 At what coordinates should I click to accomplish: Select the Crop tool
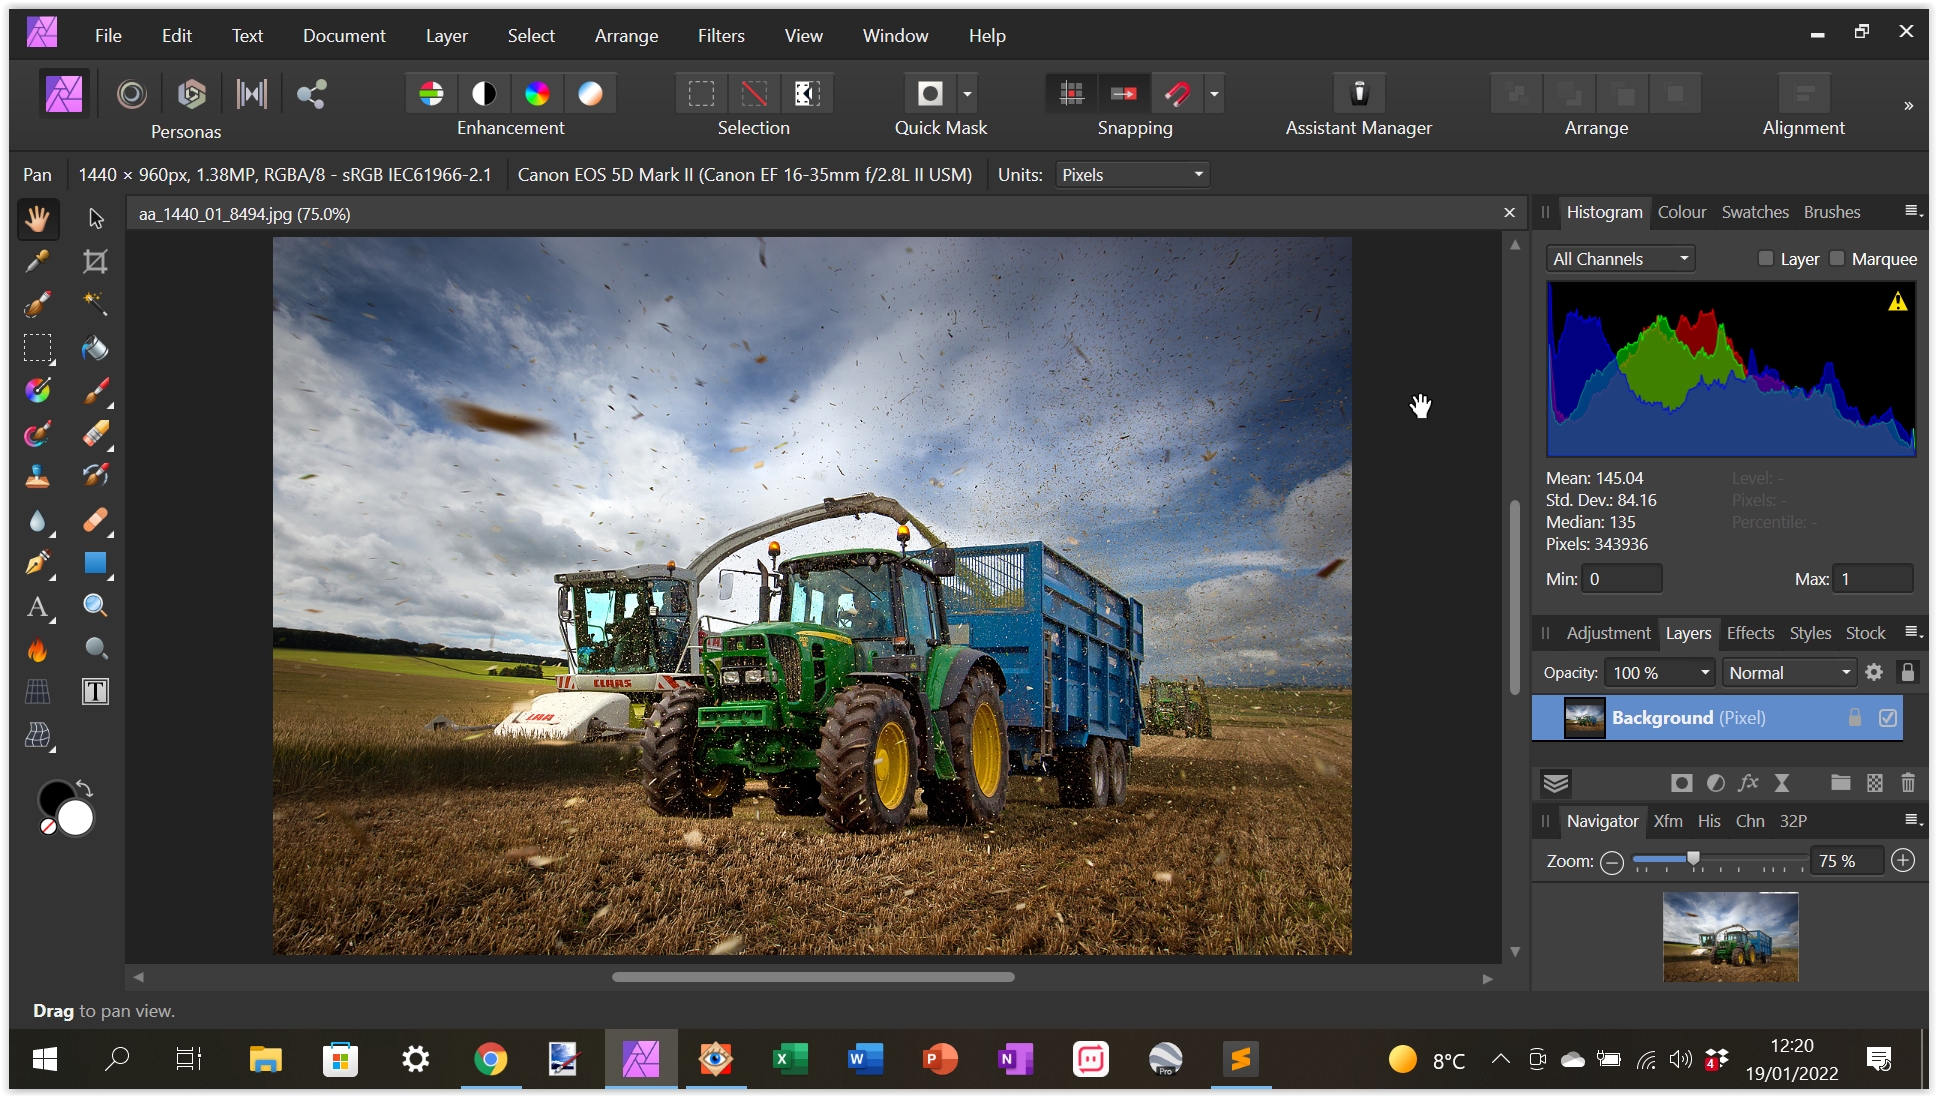pyautogui.click(x=95, y=261)
